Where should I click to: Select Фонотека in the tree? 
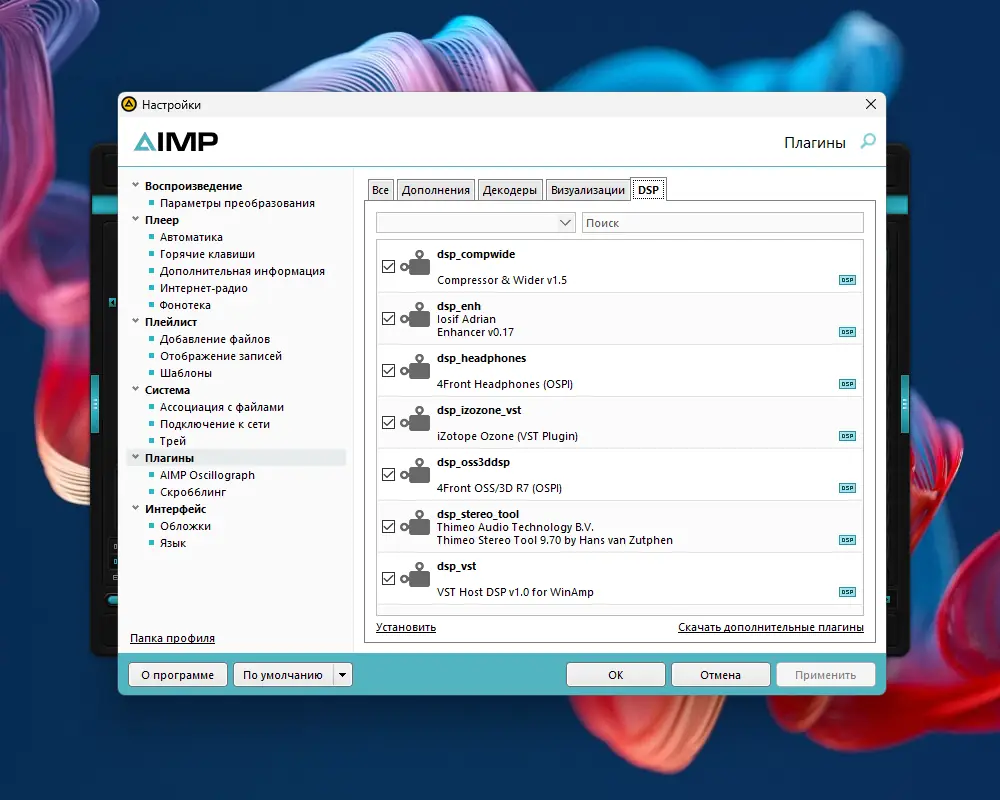click(185, 305)
